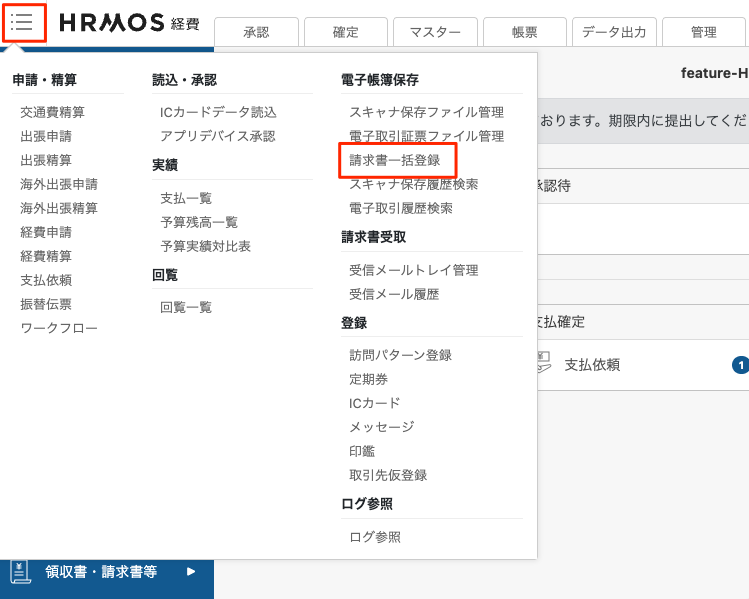Select the 帳票 tab
The height and width of the screenshot is (599, 749).
tap(524, 32)
